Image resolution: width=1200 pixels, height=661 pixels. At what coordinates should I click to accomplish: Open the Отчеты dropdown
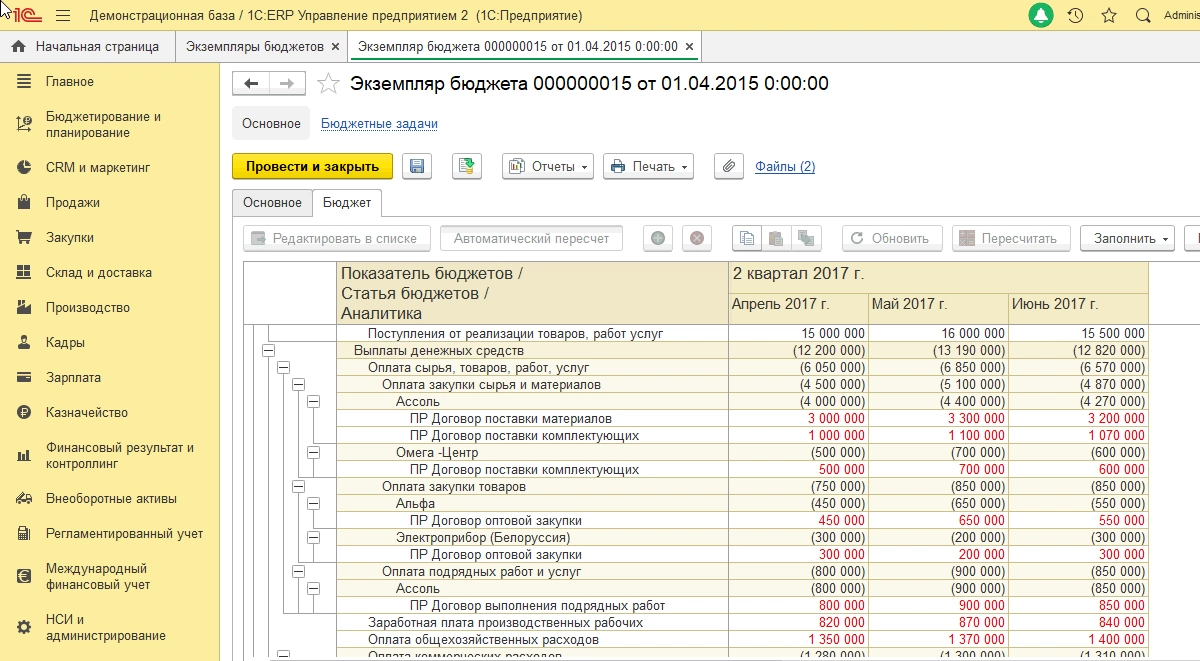548,167
